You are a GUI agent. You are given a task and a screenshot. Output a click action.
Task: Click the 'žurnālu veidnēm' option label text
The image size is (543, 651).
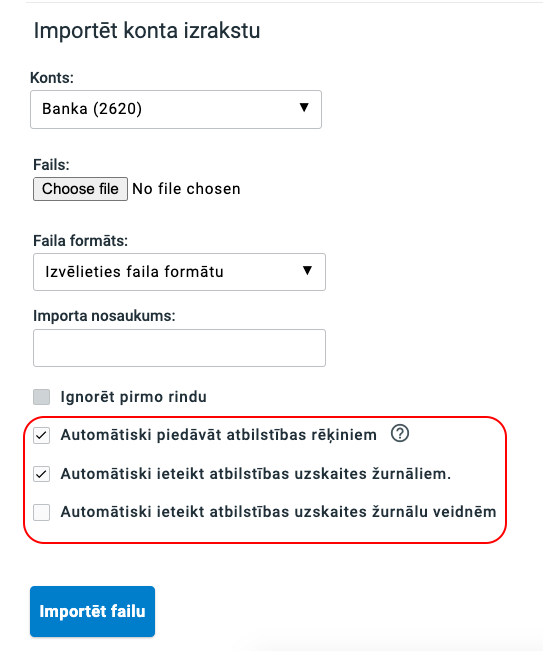pos(278,512)
